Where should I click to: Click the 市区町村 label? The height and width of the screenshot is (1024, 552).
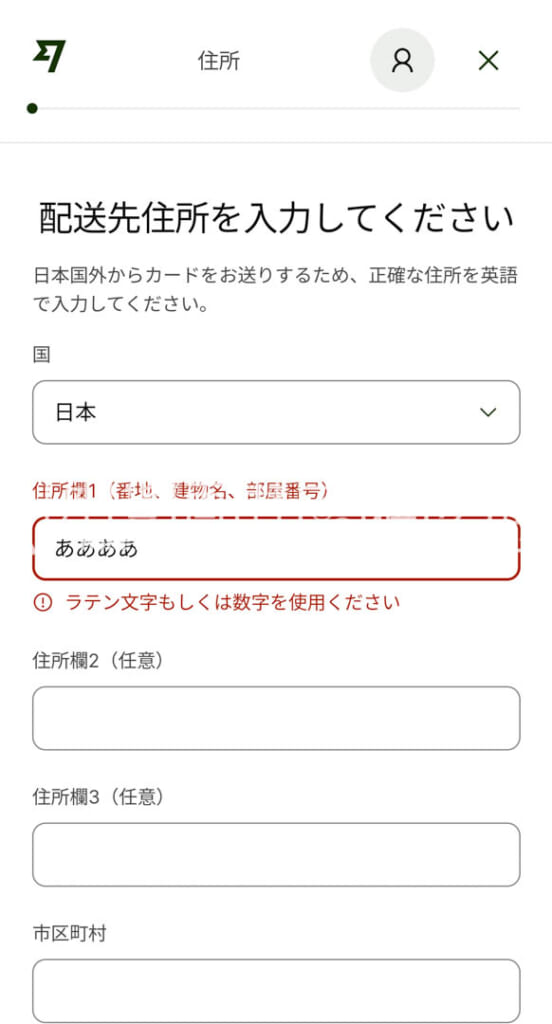[x=69, y=934]
